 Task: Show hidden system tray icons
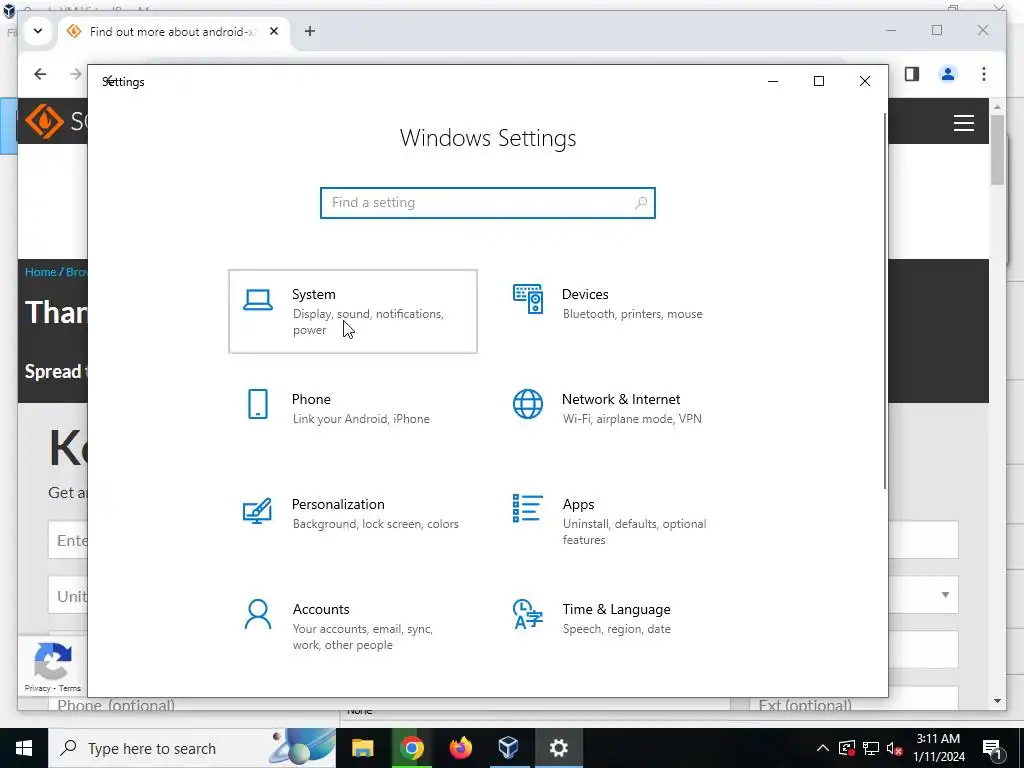pos(823,748)
